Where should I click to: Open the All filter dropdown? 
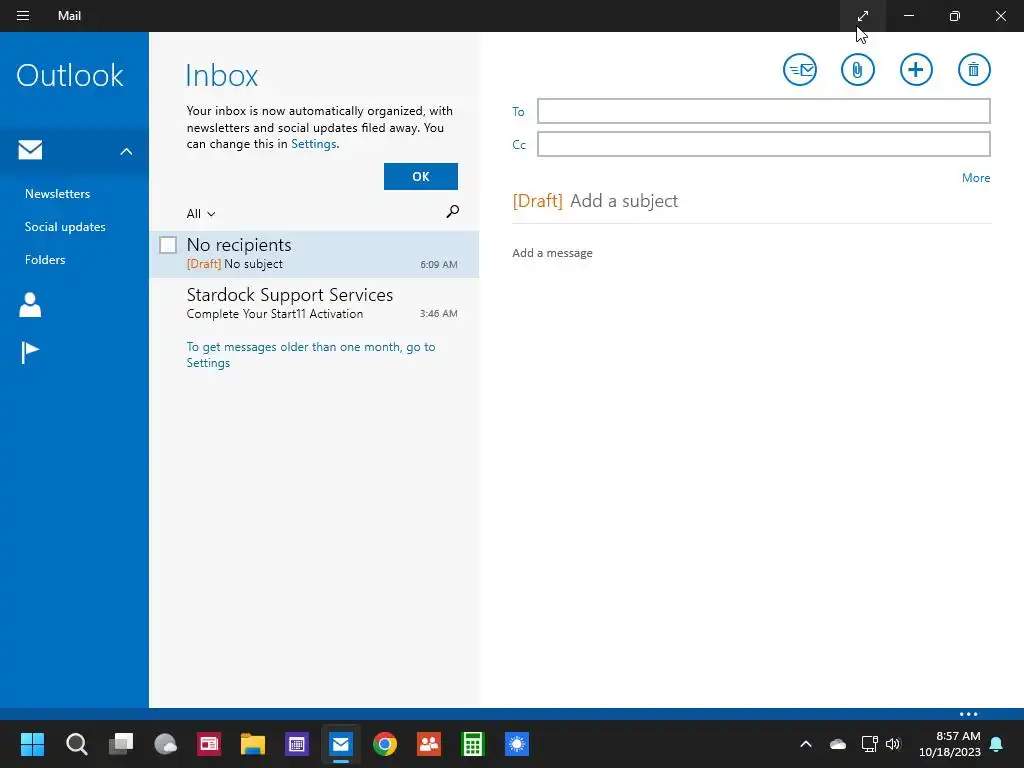click(200, 214)
